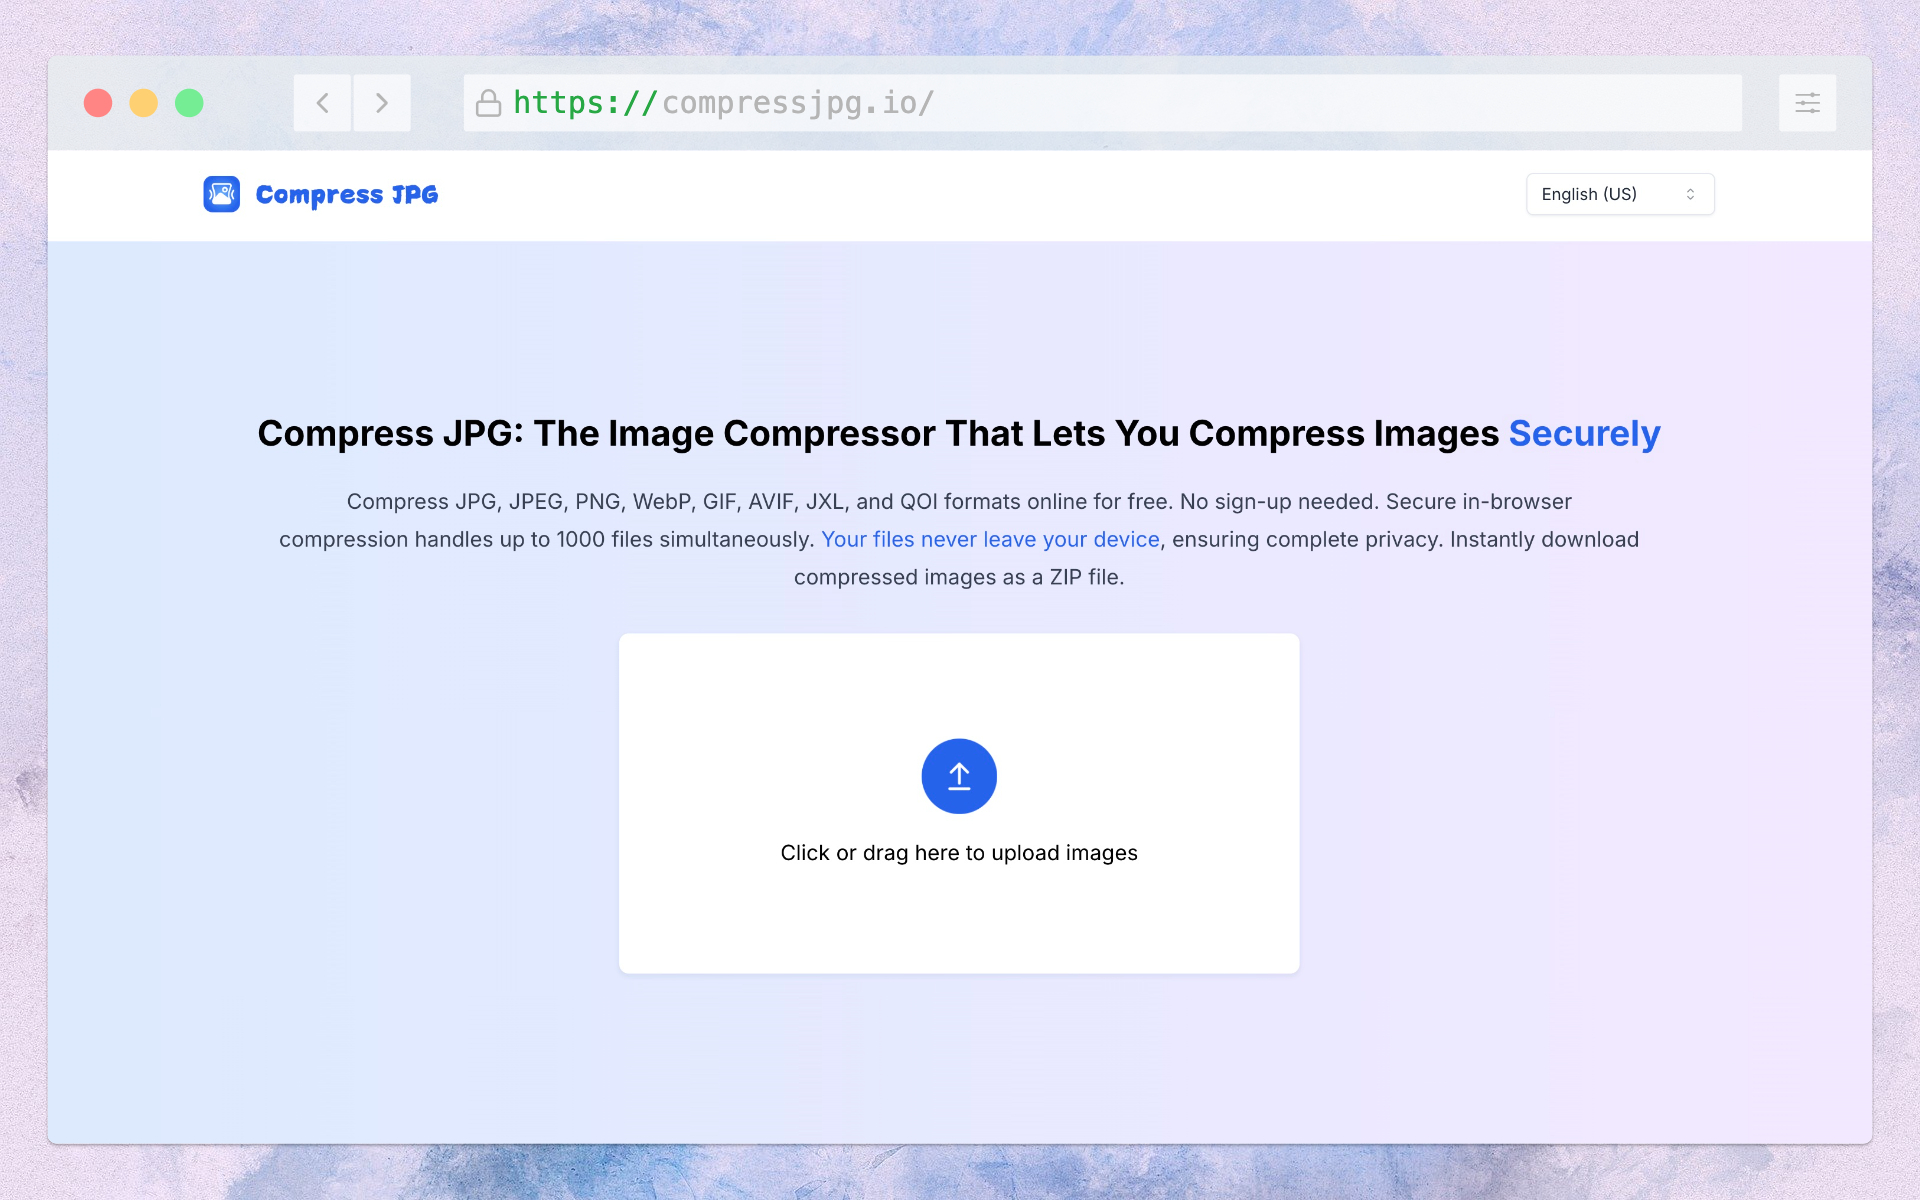This screenshot has height=1200, width=1920.
Task: Select the upload drop zone card
Action: pos(958,802)
